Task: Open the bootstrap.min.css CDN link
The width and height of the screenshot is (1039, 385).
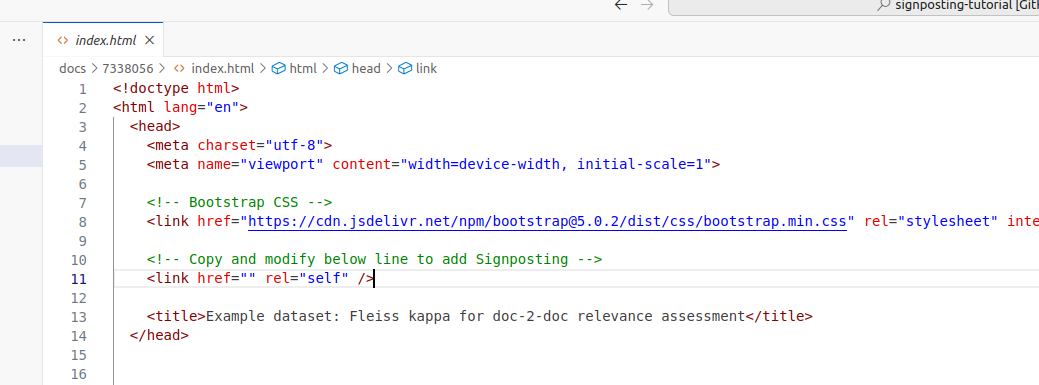Action: pyautogui.click(x=547, y=221)
